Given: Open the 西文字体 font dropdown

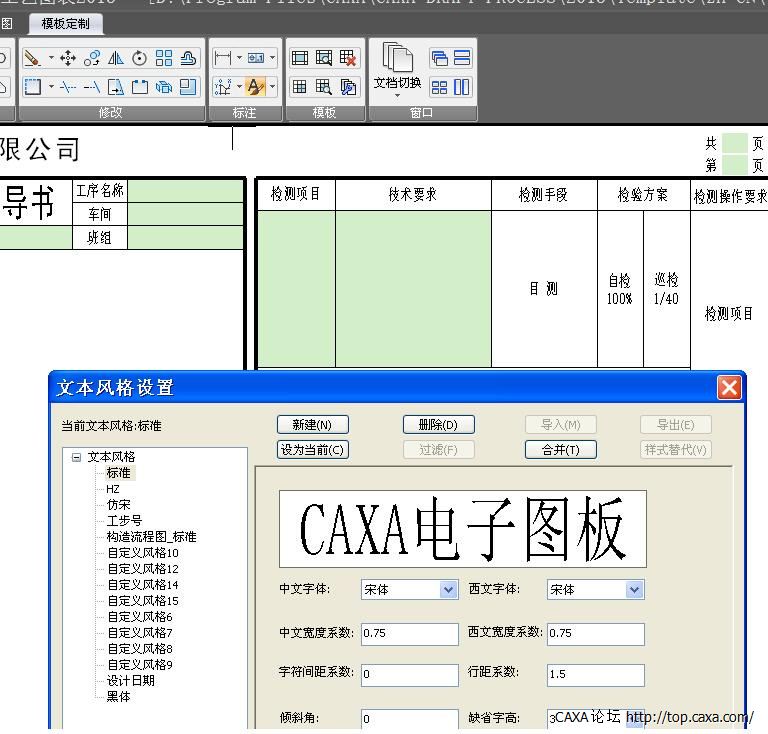Looking at the screenshot, I should click(x=634, y=590).
